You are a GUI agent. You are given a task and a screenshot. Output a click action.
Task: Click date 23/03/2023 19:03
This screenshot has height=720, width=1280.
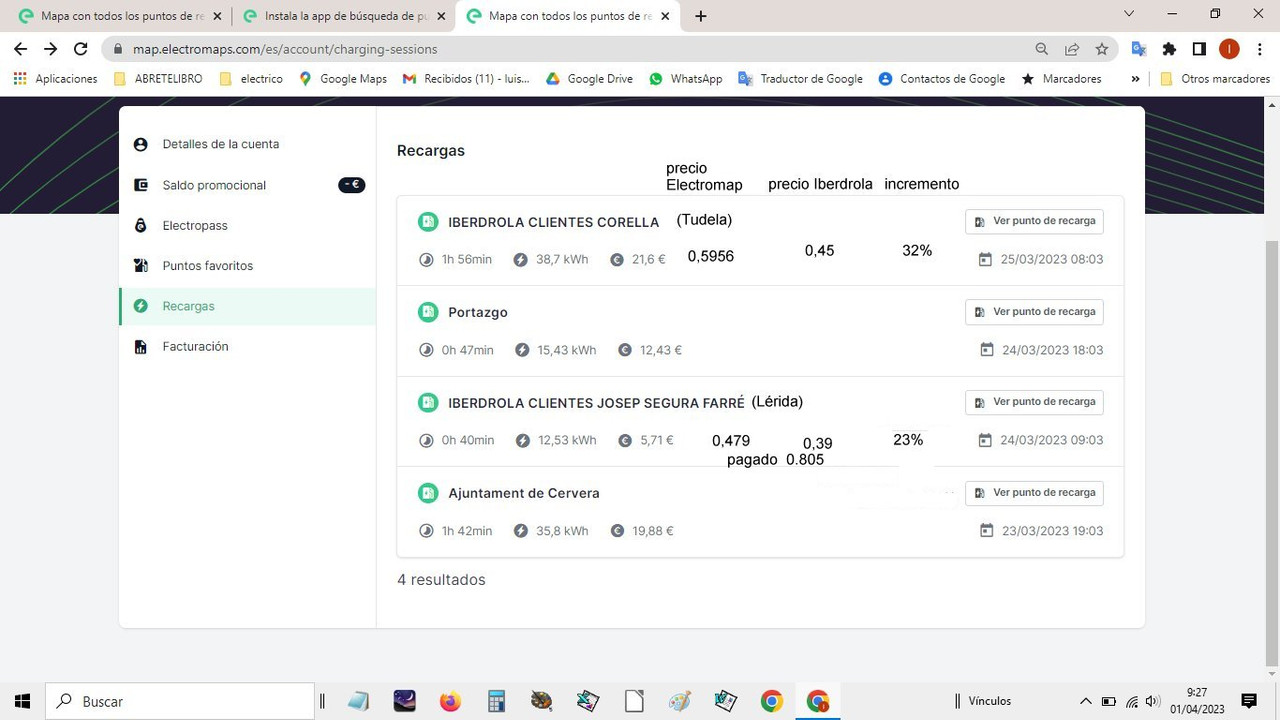click(1053, 531)
